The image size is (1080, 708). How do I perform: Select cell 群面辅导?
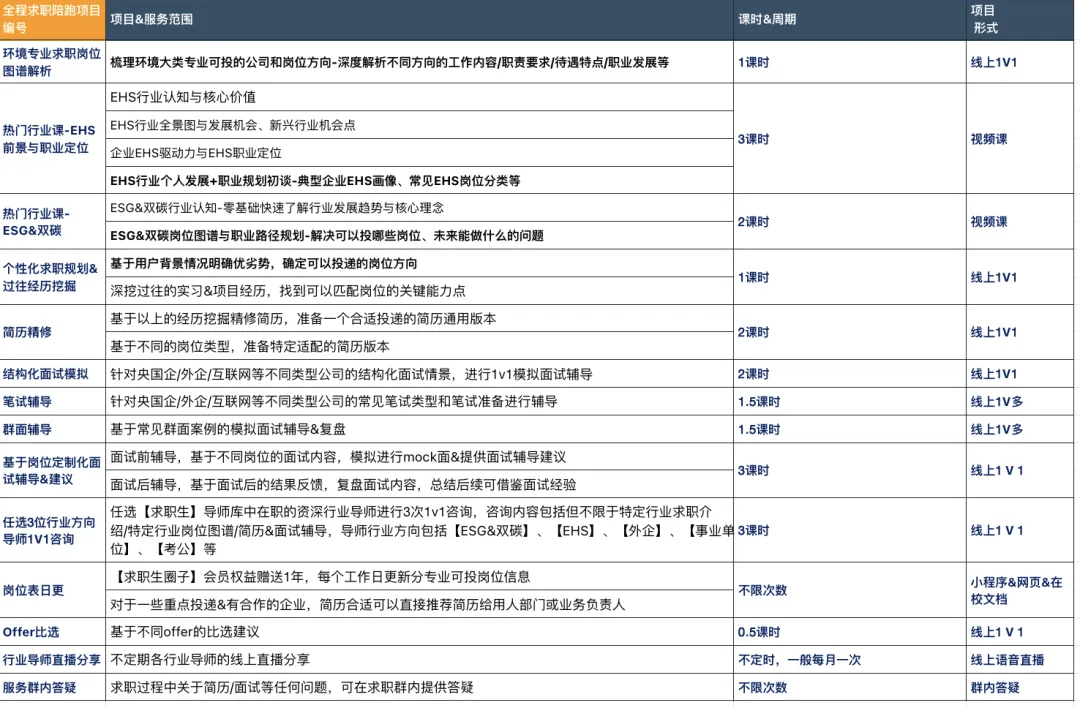pos(52,429)
